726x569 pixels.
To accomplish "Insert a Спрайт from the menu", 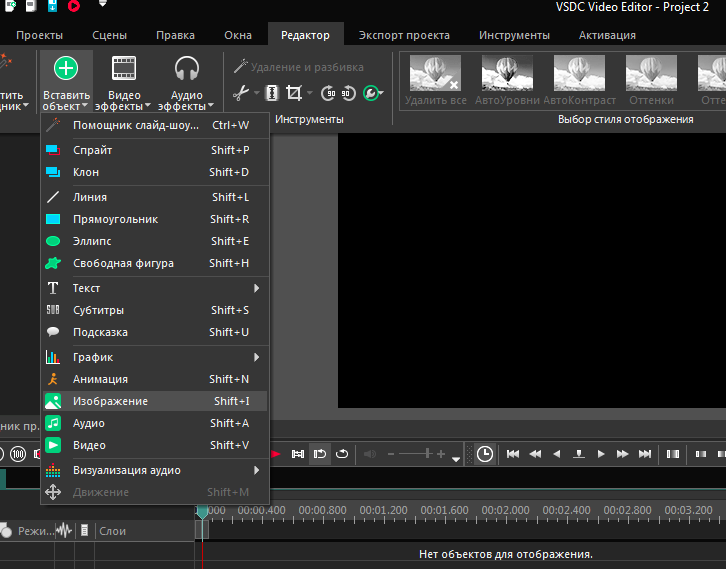I will pos(155,150).
